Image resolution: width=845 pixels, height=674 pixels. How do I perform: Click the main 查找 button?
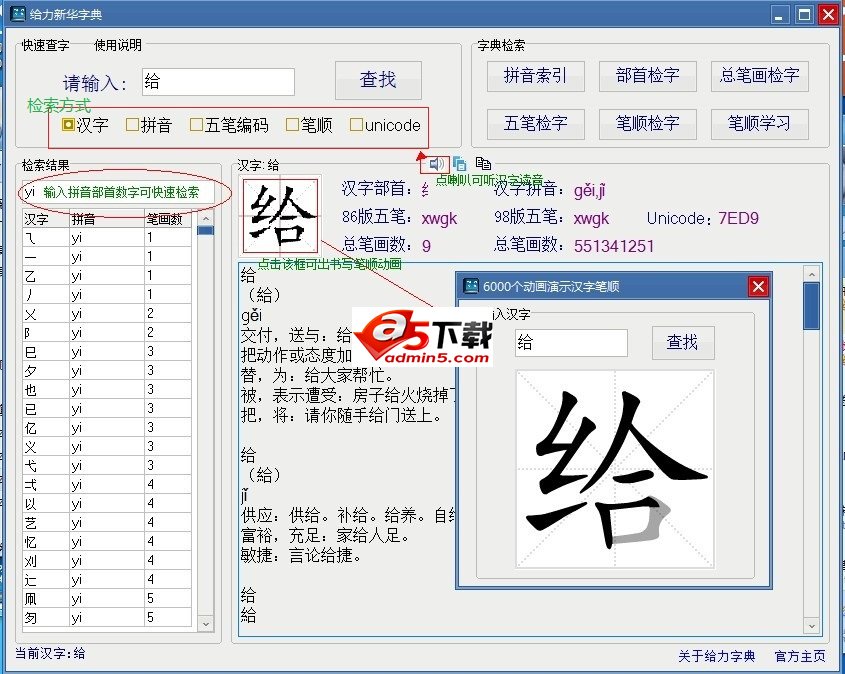378,80
